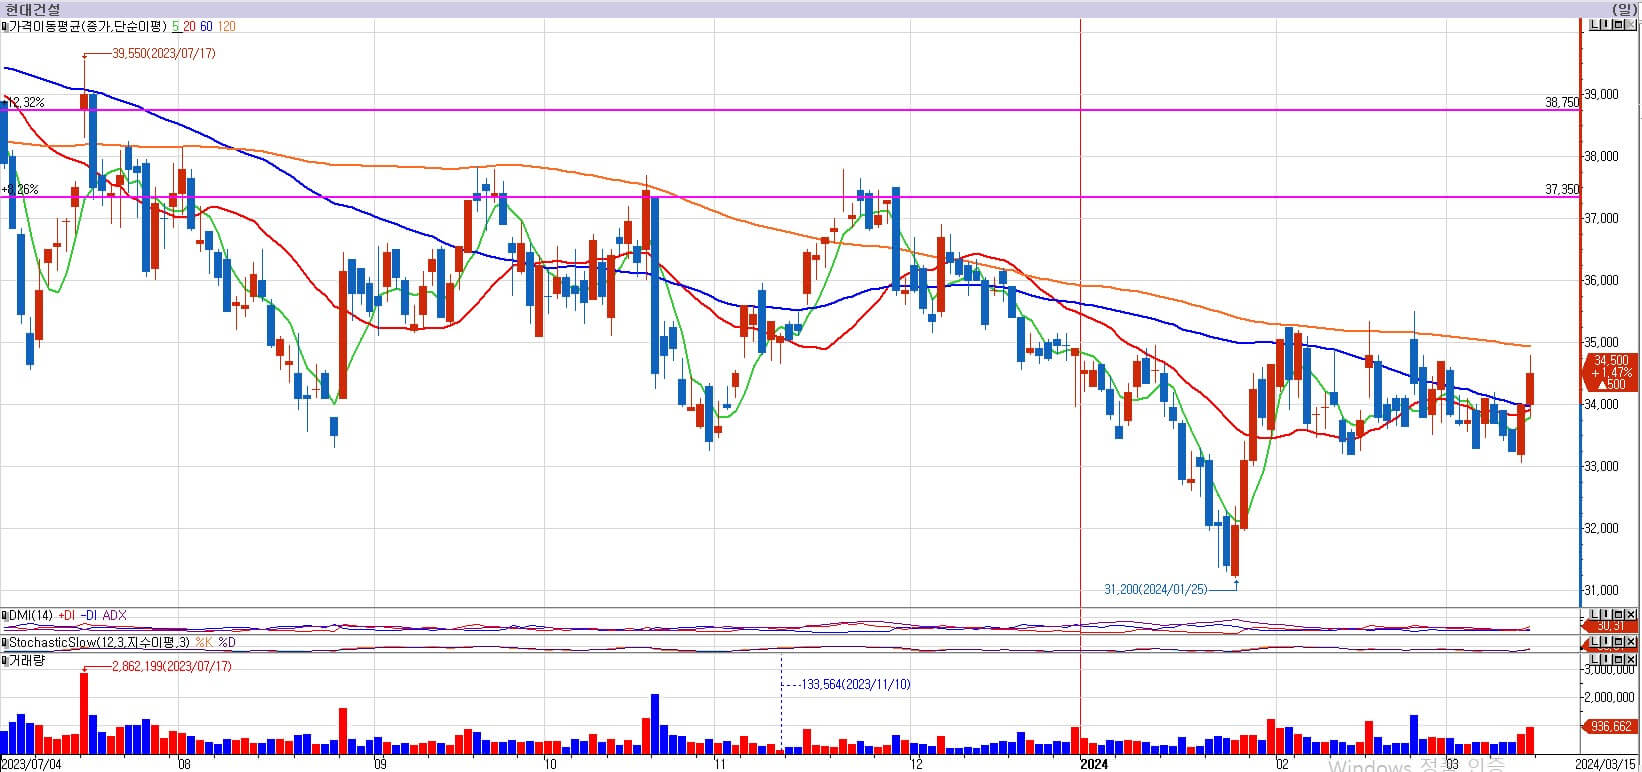
Task: Select the %D legend label
Action: [227, 642]
